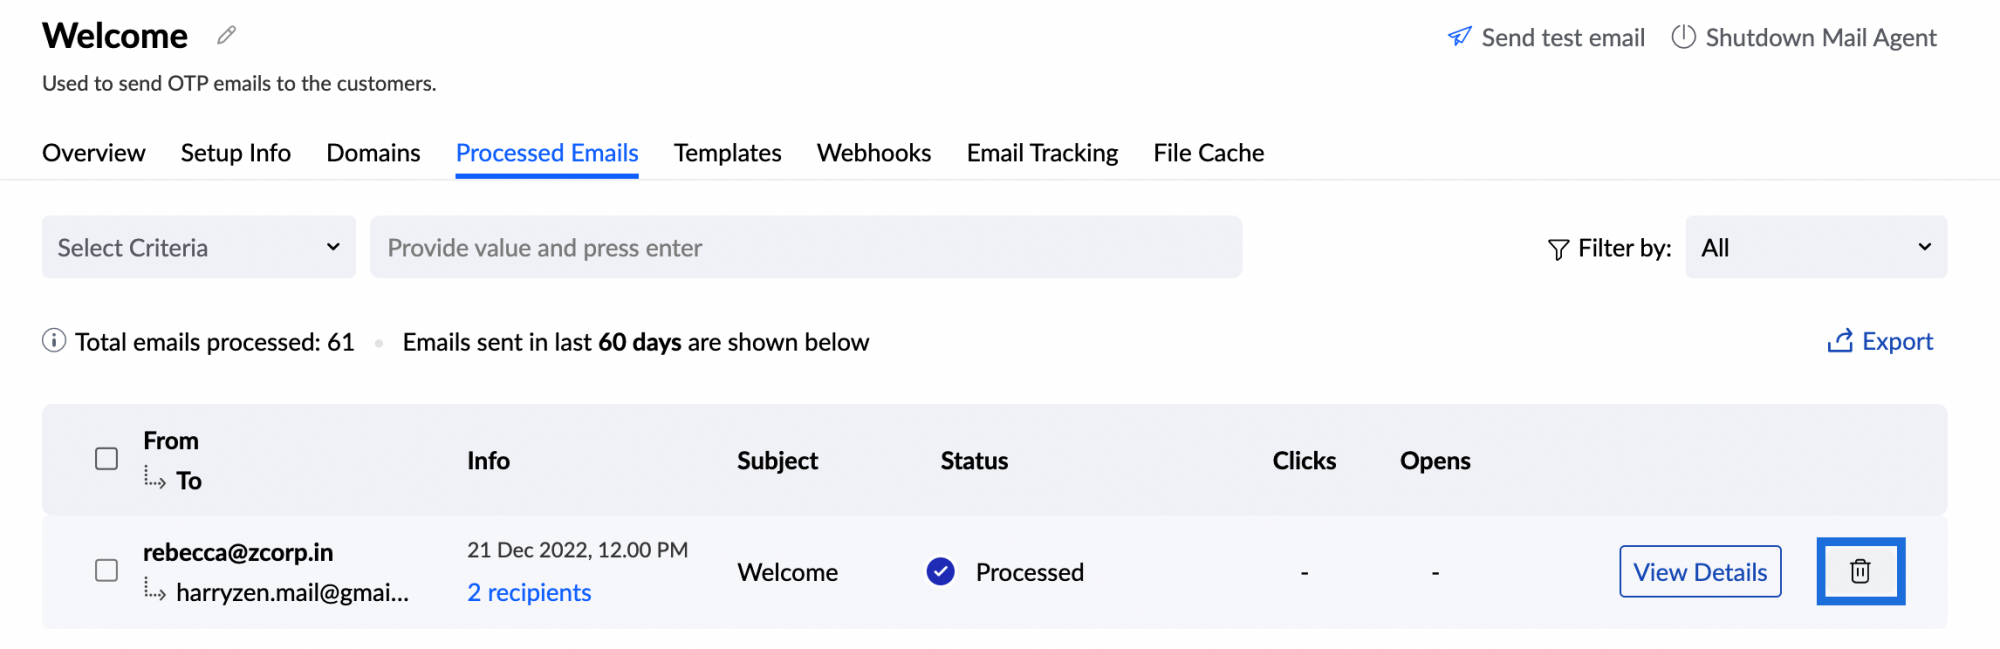This screenshot has width=2000, height=649.
Task: Expand the Filter by All dropdown
Action: coord(1816,247)
